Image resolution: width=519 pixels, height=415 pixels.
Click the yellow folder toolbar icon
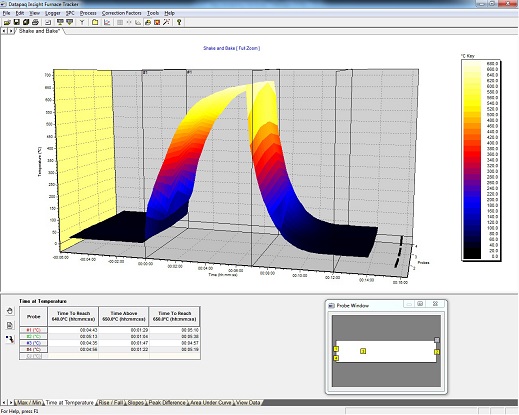pyautogui.click(x=95, y=22)
